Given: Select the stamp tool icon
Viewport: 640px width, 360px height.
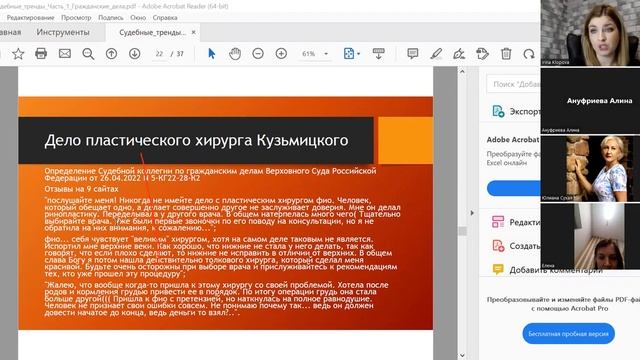Looking at the screenshot, I should pos(482,53).
